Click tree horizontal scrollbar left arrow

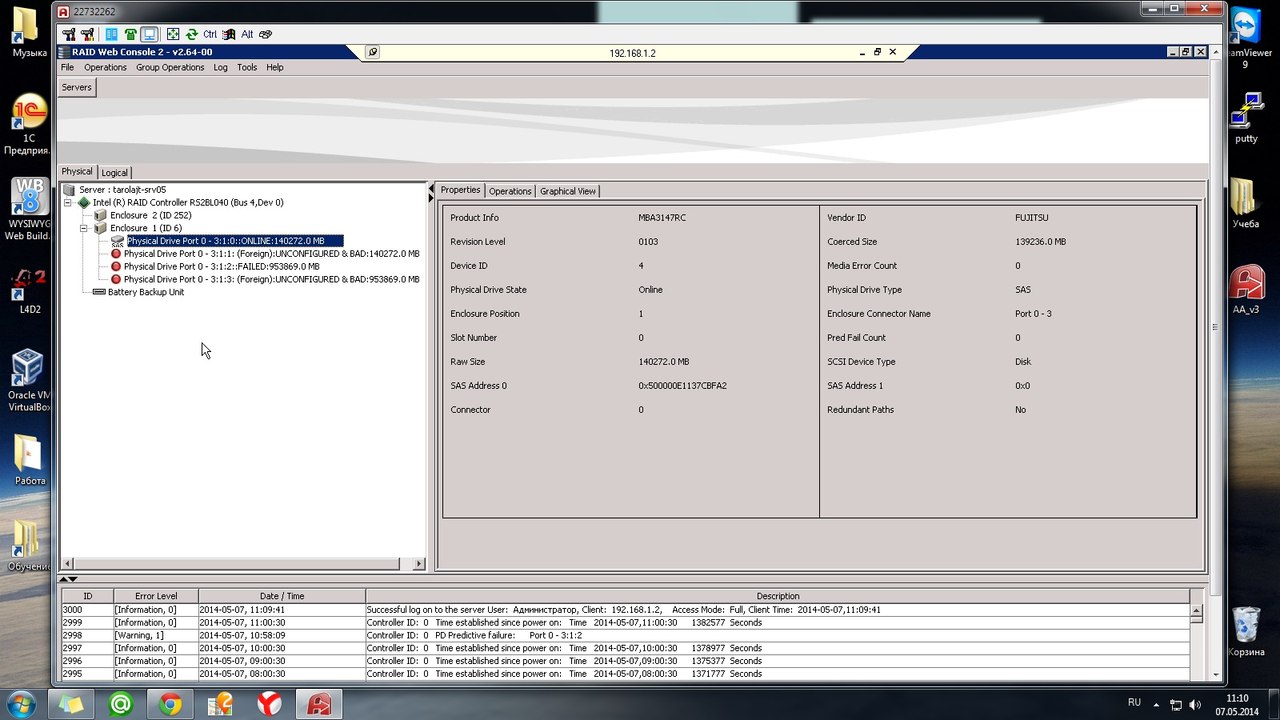67,564
